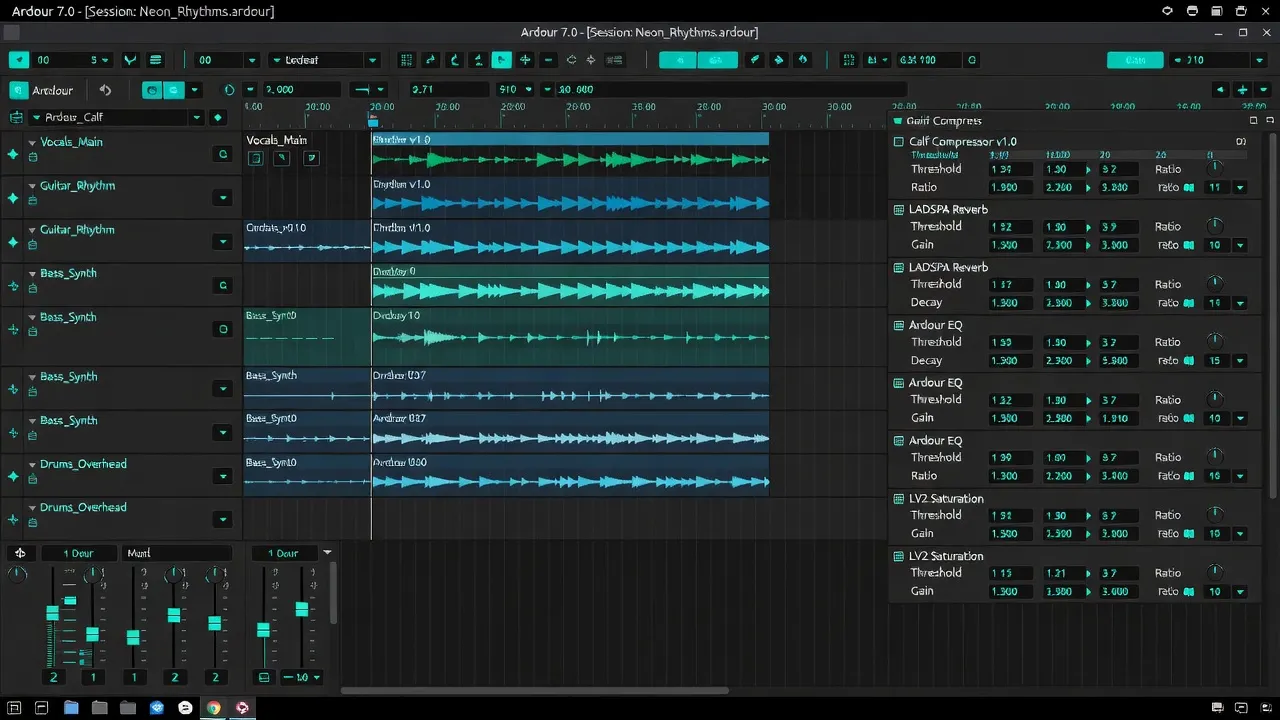Open Chrome from the taskbar

coord(213,707)
